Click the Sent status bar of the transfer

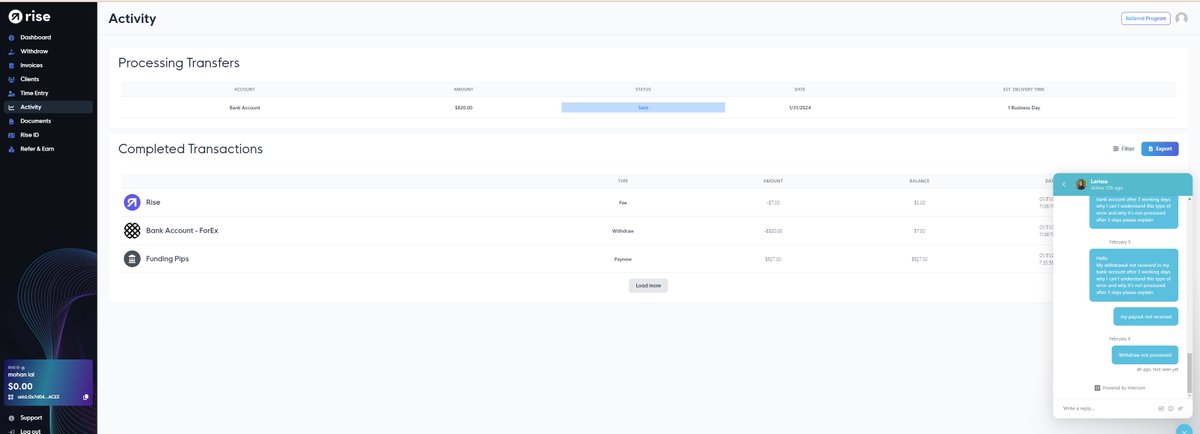click(x=643, y=107)
